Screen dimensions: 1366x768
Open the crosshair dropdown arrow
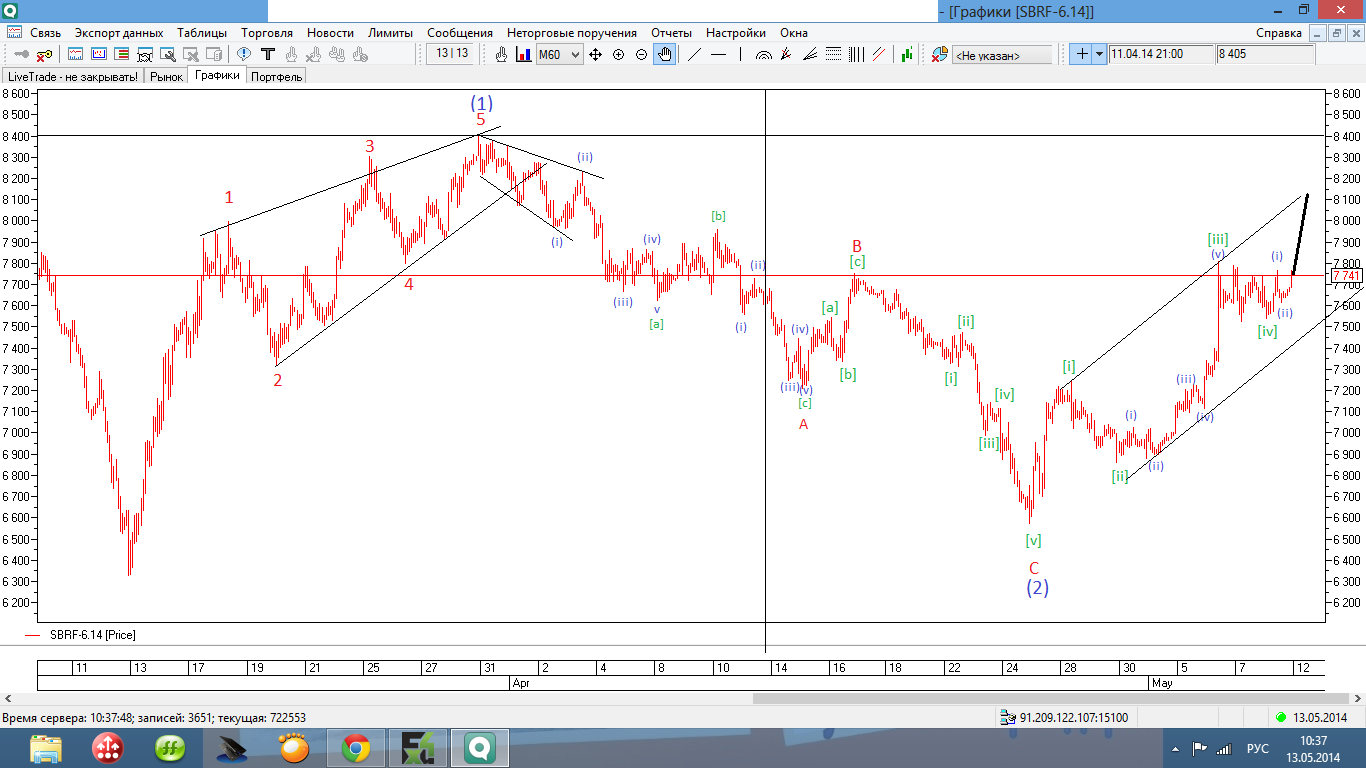click(x=1099, y=54)
